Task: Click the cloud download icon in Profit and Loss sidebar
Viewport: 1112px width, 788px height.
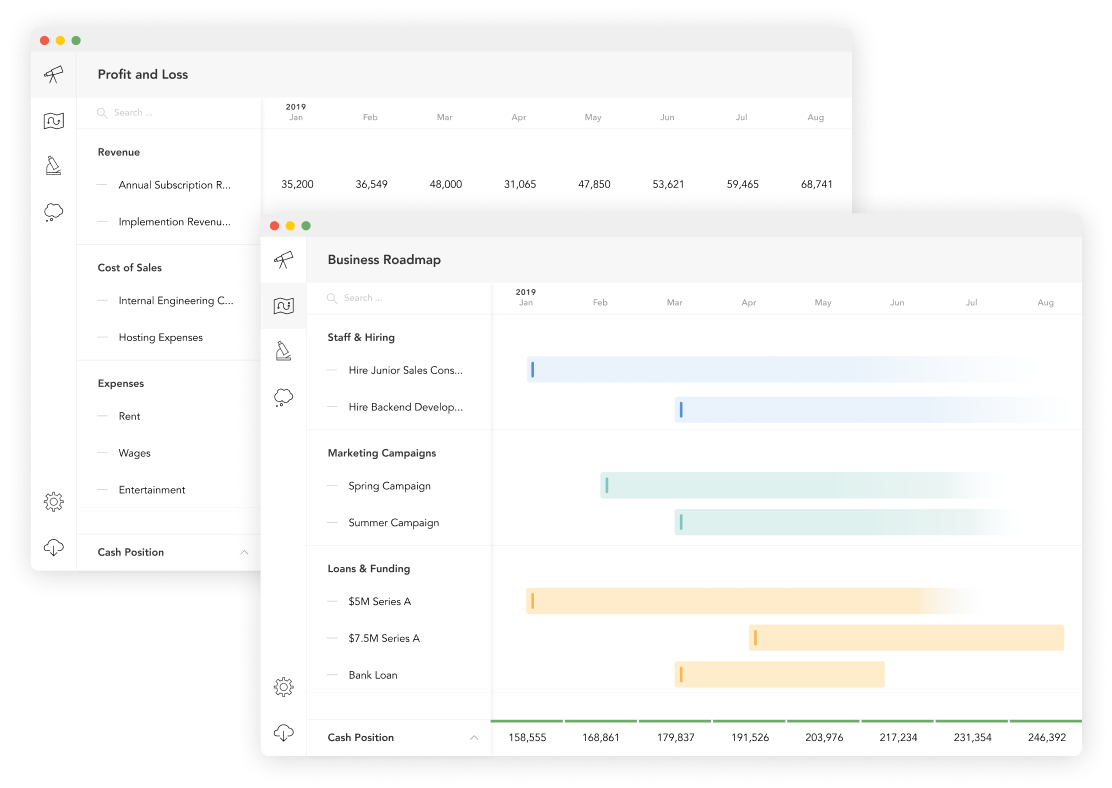Action: coord(54,547)
